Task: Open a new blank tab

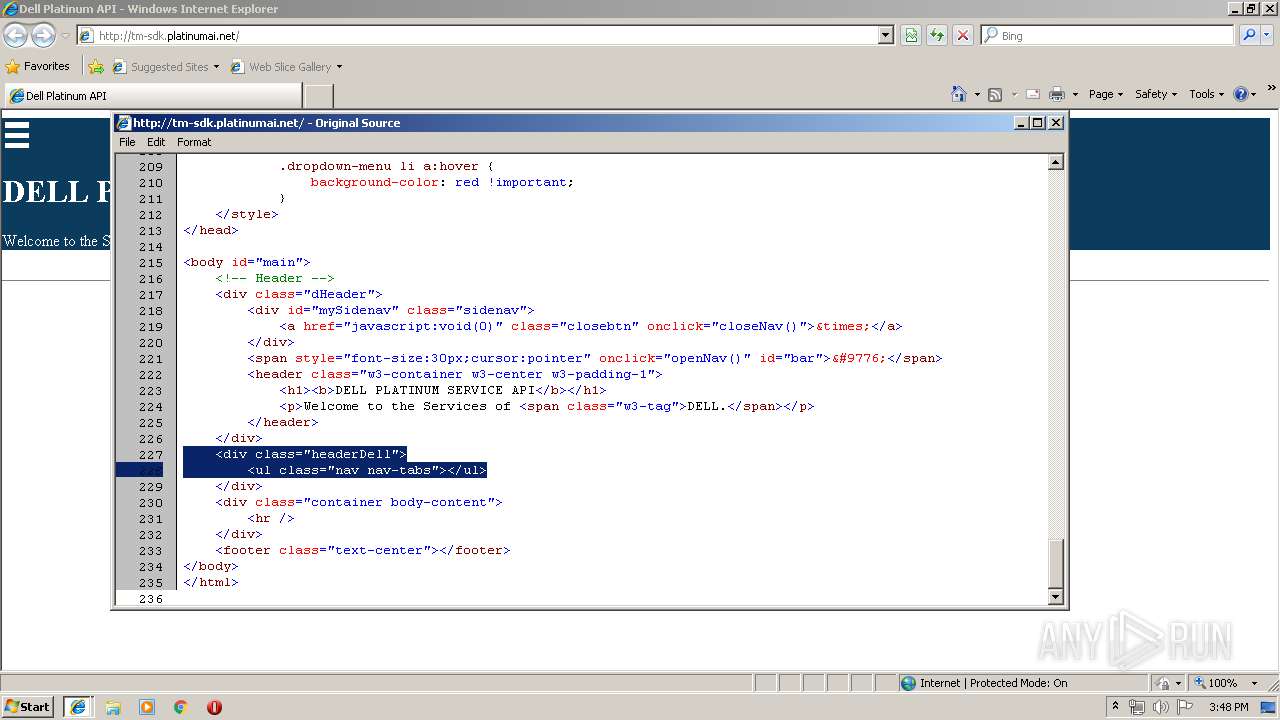Action: click(318, 96)
